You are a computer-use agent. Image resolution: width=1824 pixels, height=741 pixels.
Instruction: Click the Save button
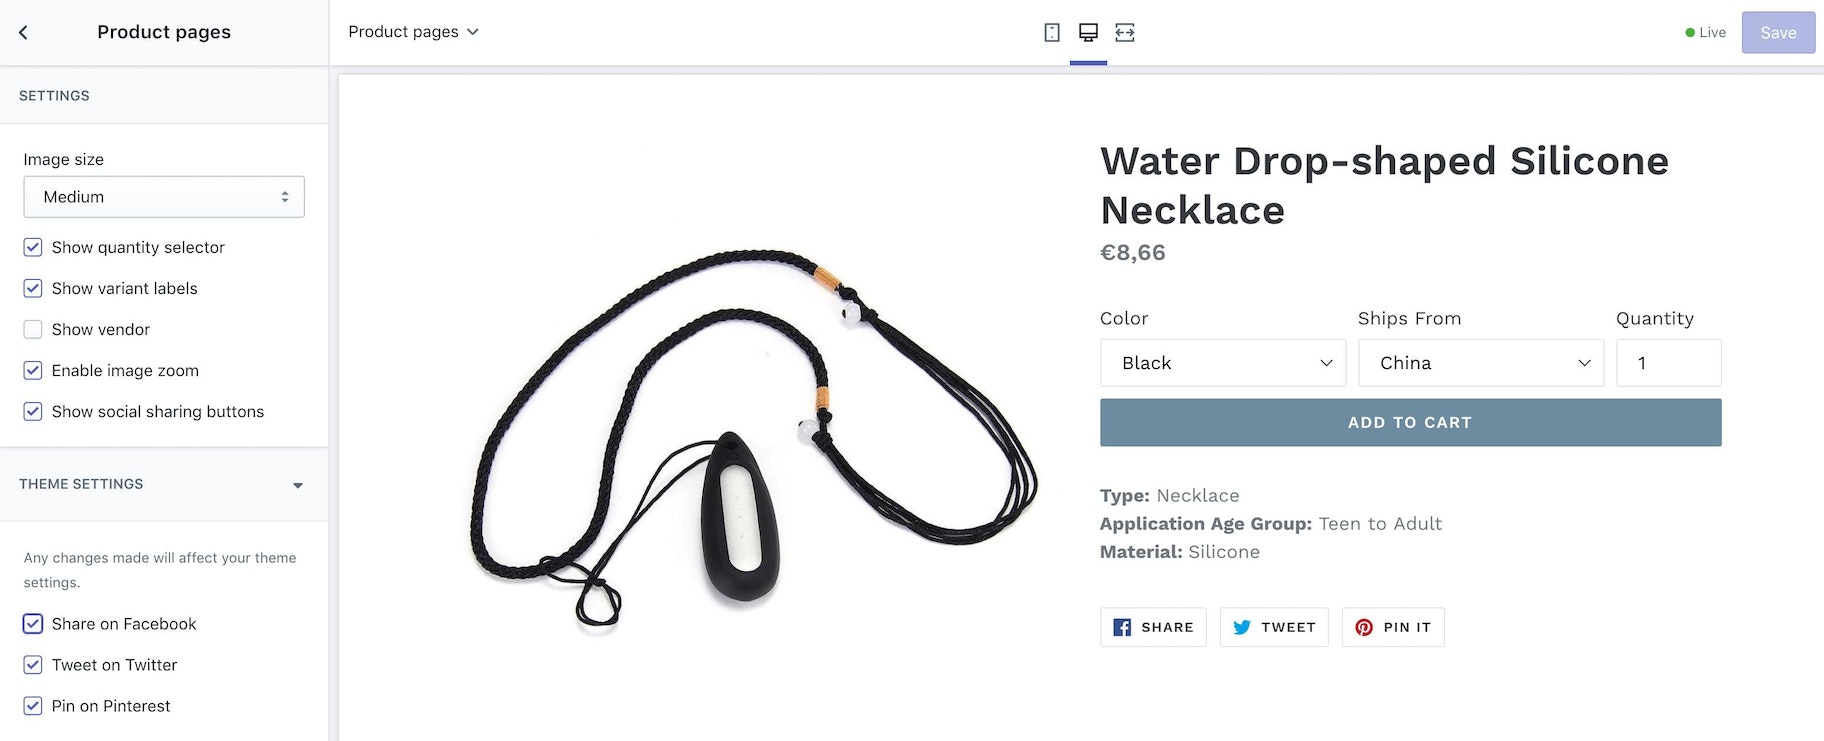1778,33
